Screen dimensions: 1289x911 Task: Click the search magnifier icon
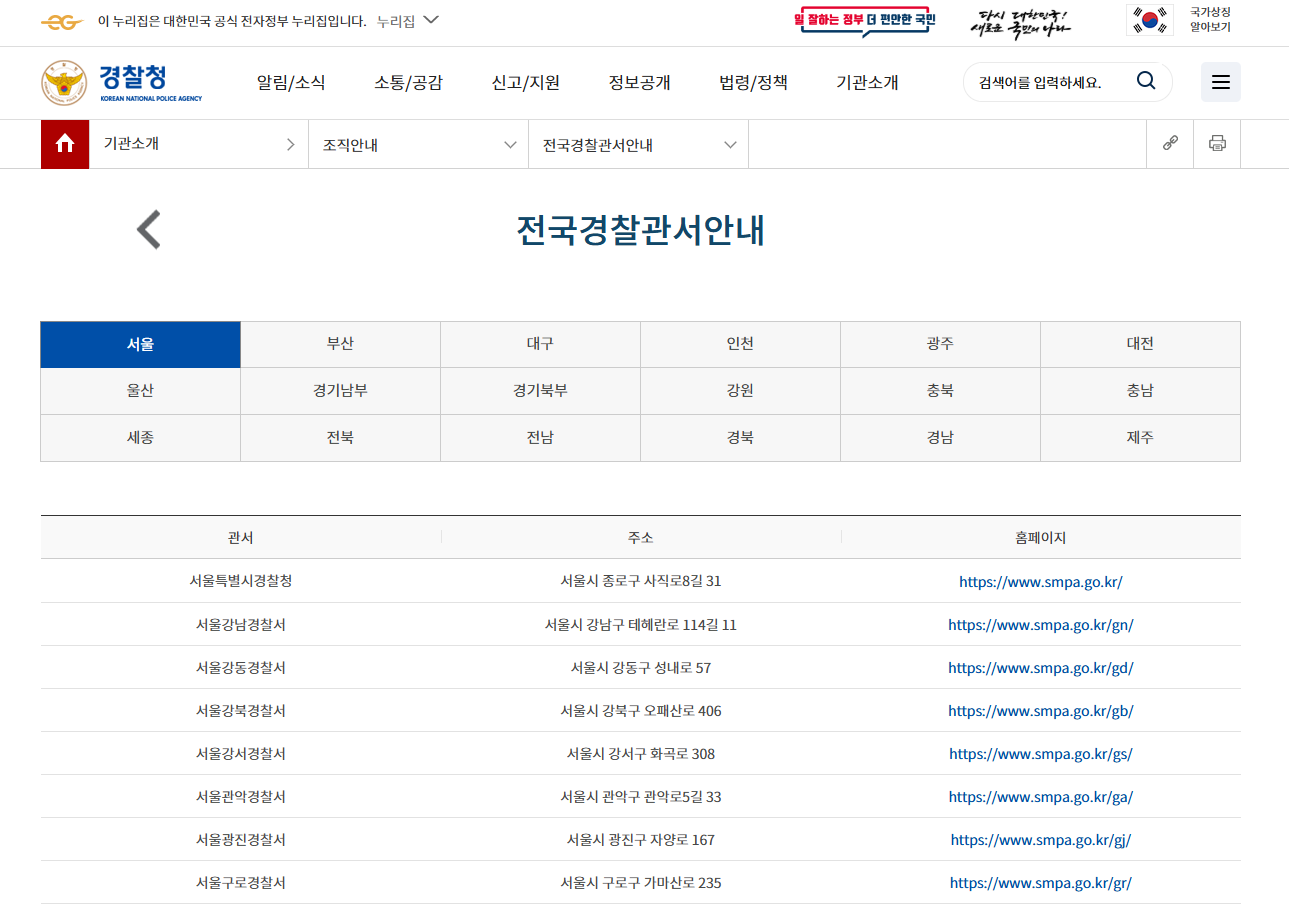1146,81
